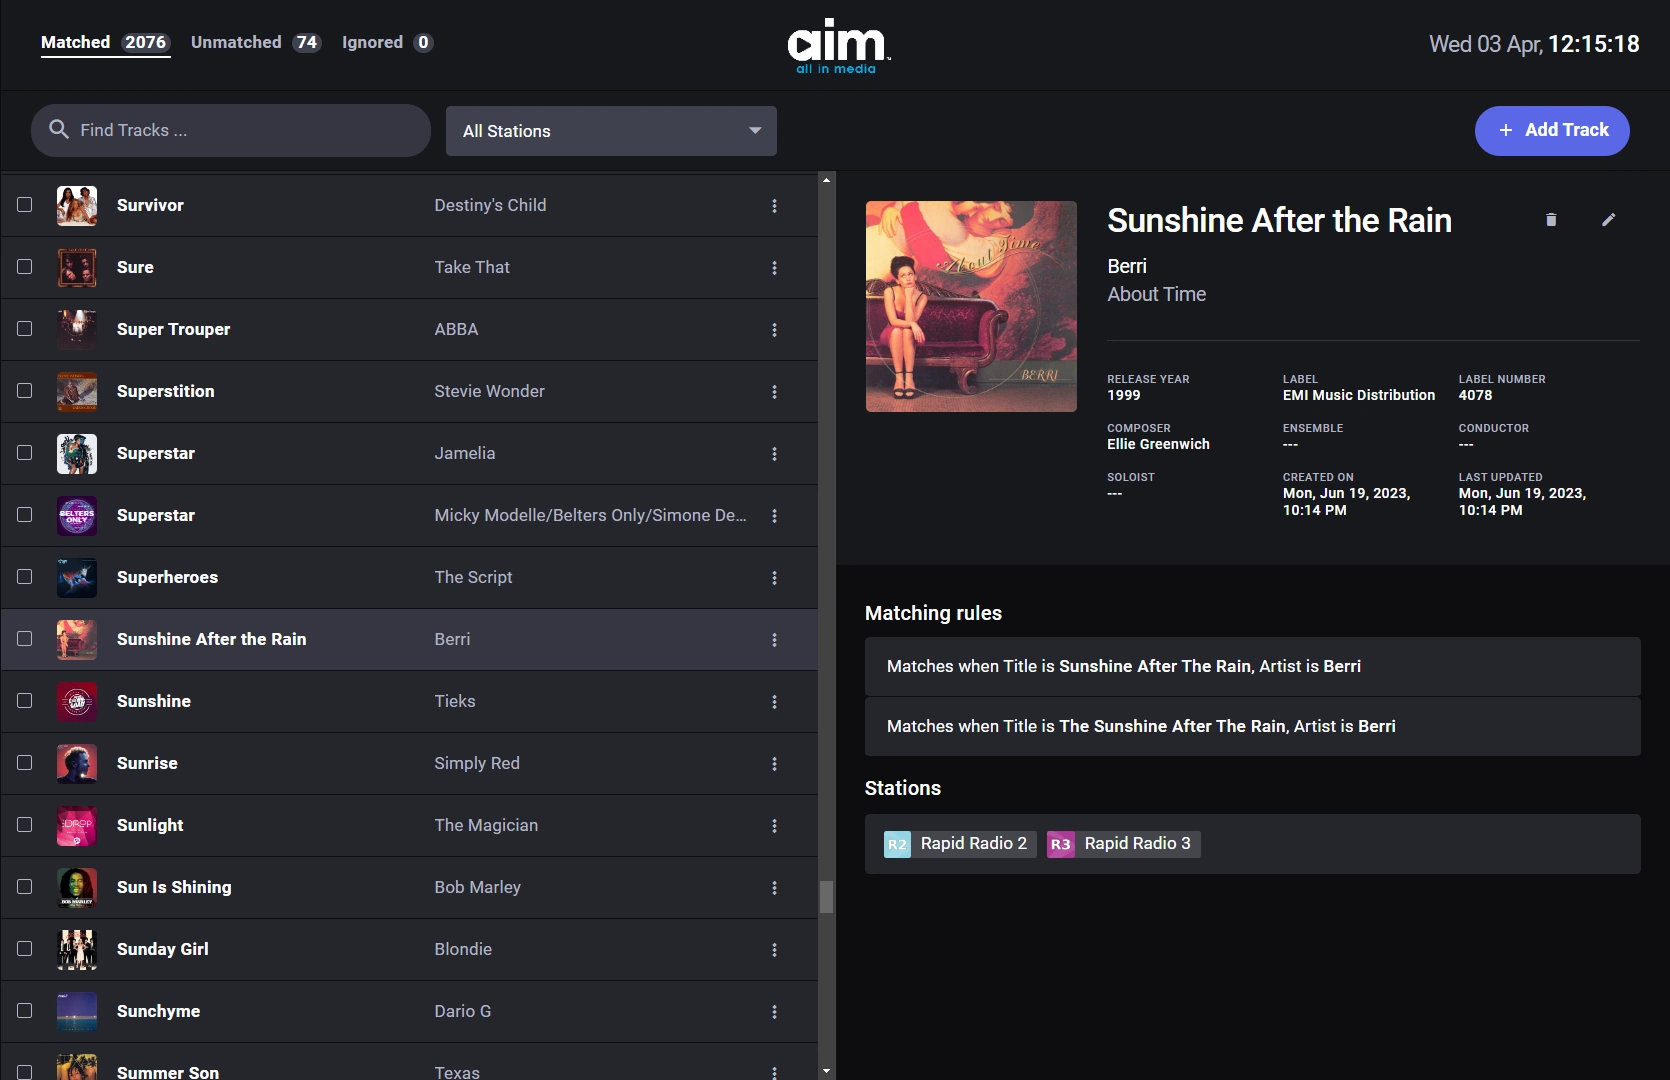This screenshot has width=1670, height=1080.
Task: Tick the checkbox for Super Trouper
Action: (25, 329)
